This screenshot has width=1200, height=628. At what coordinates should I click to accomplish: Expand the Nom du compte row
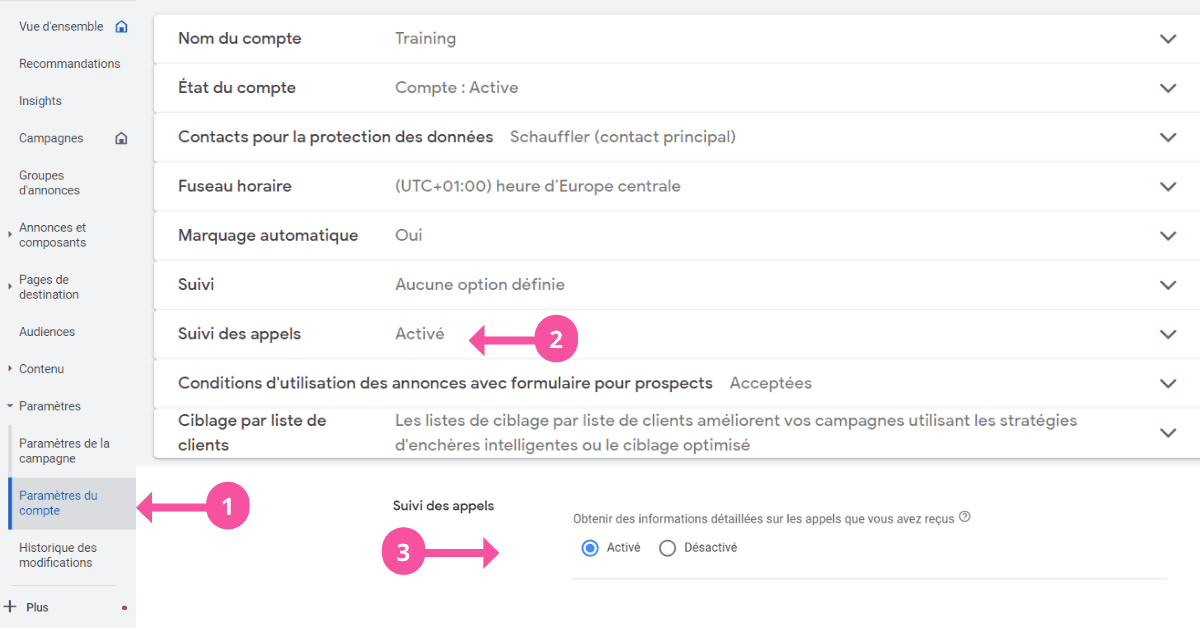tap(1167, 38)
